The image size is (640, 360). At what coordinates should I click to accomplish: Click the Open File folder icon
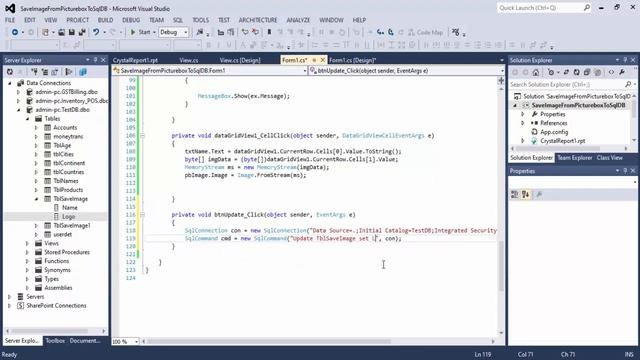[61, 32]
